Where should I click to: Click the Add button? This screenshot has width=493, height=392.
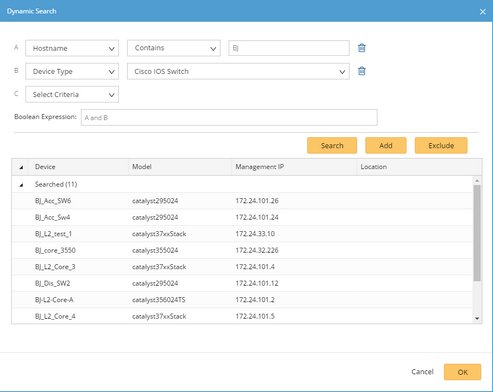coord(386,145)
